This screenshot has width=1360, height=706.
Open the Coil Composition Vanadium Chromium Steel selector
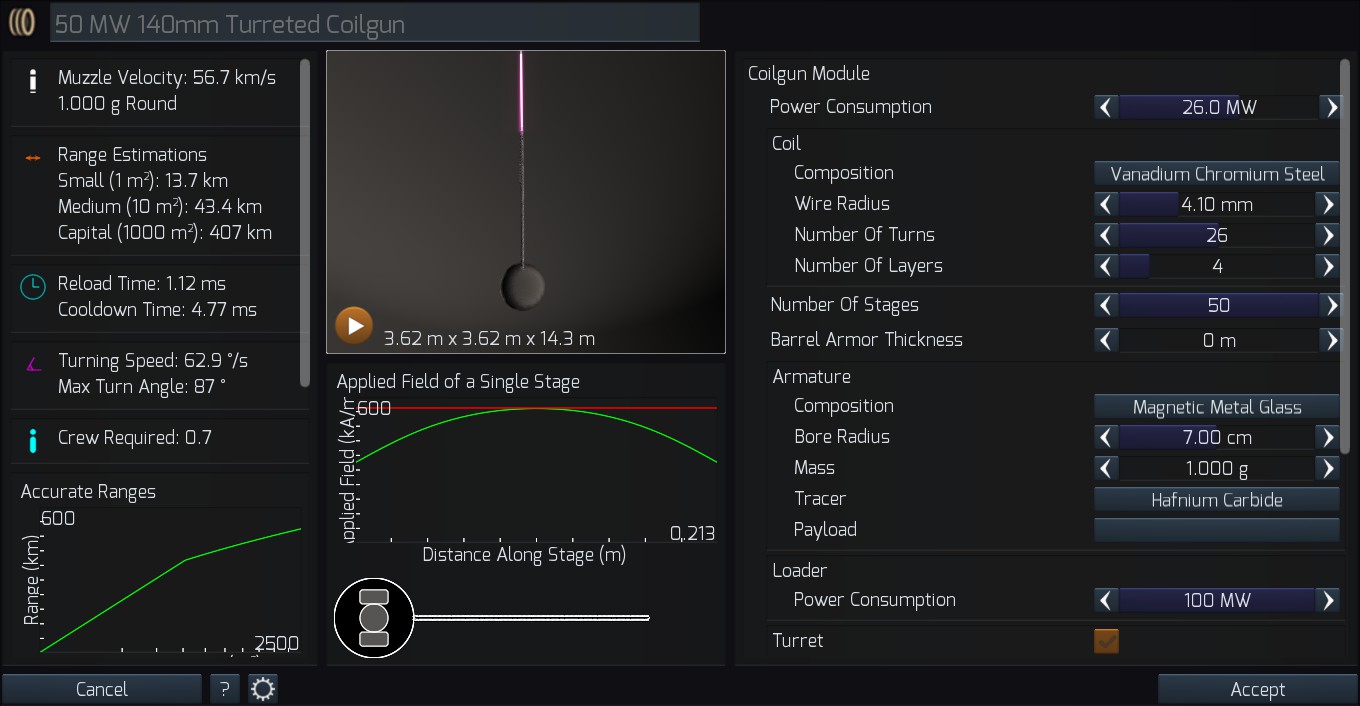(x=1217, y=174)
